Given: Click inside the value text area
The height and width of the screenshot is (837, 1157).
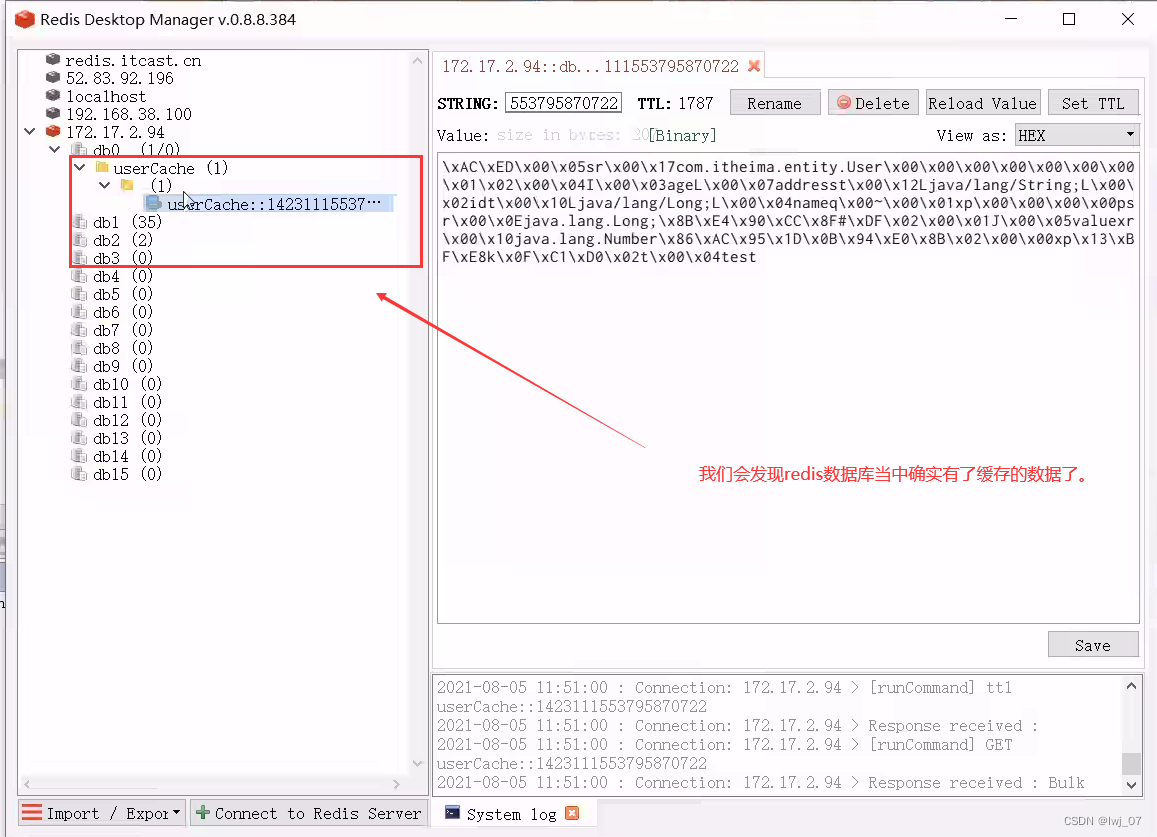Looking at the screenshot, I should click(788, 388).
